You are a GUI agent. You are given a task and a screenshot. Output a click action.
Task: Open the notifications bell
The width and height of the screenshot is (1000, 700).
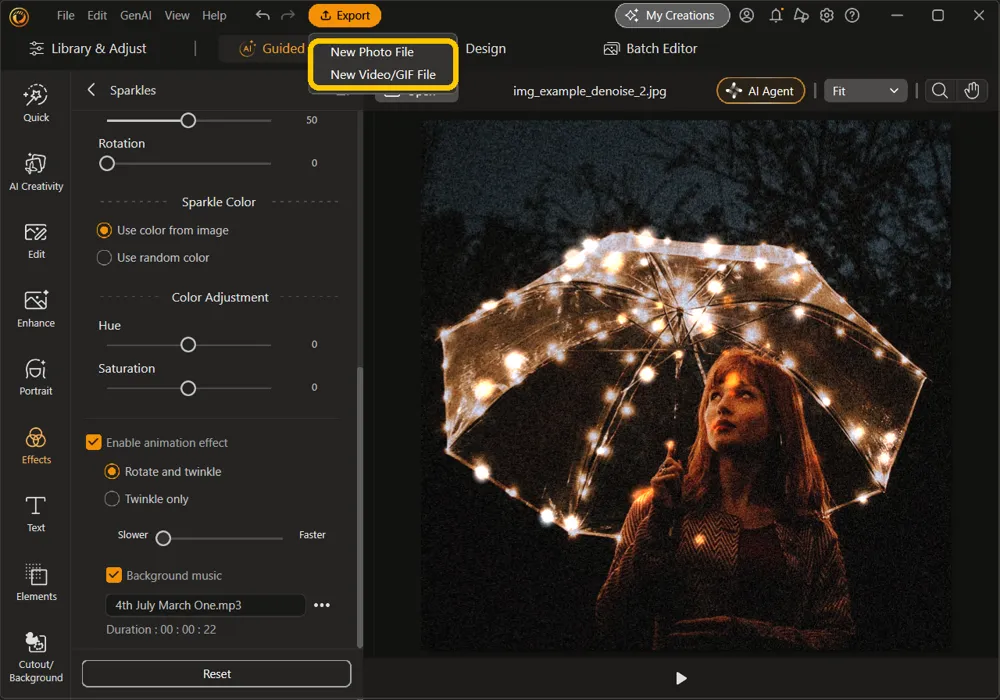pyautogui.click(x=776, y=15)
